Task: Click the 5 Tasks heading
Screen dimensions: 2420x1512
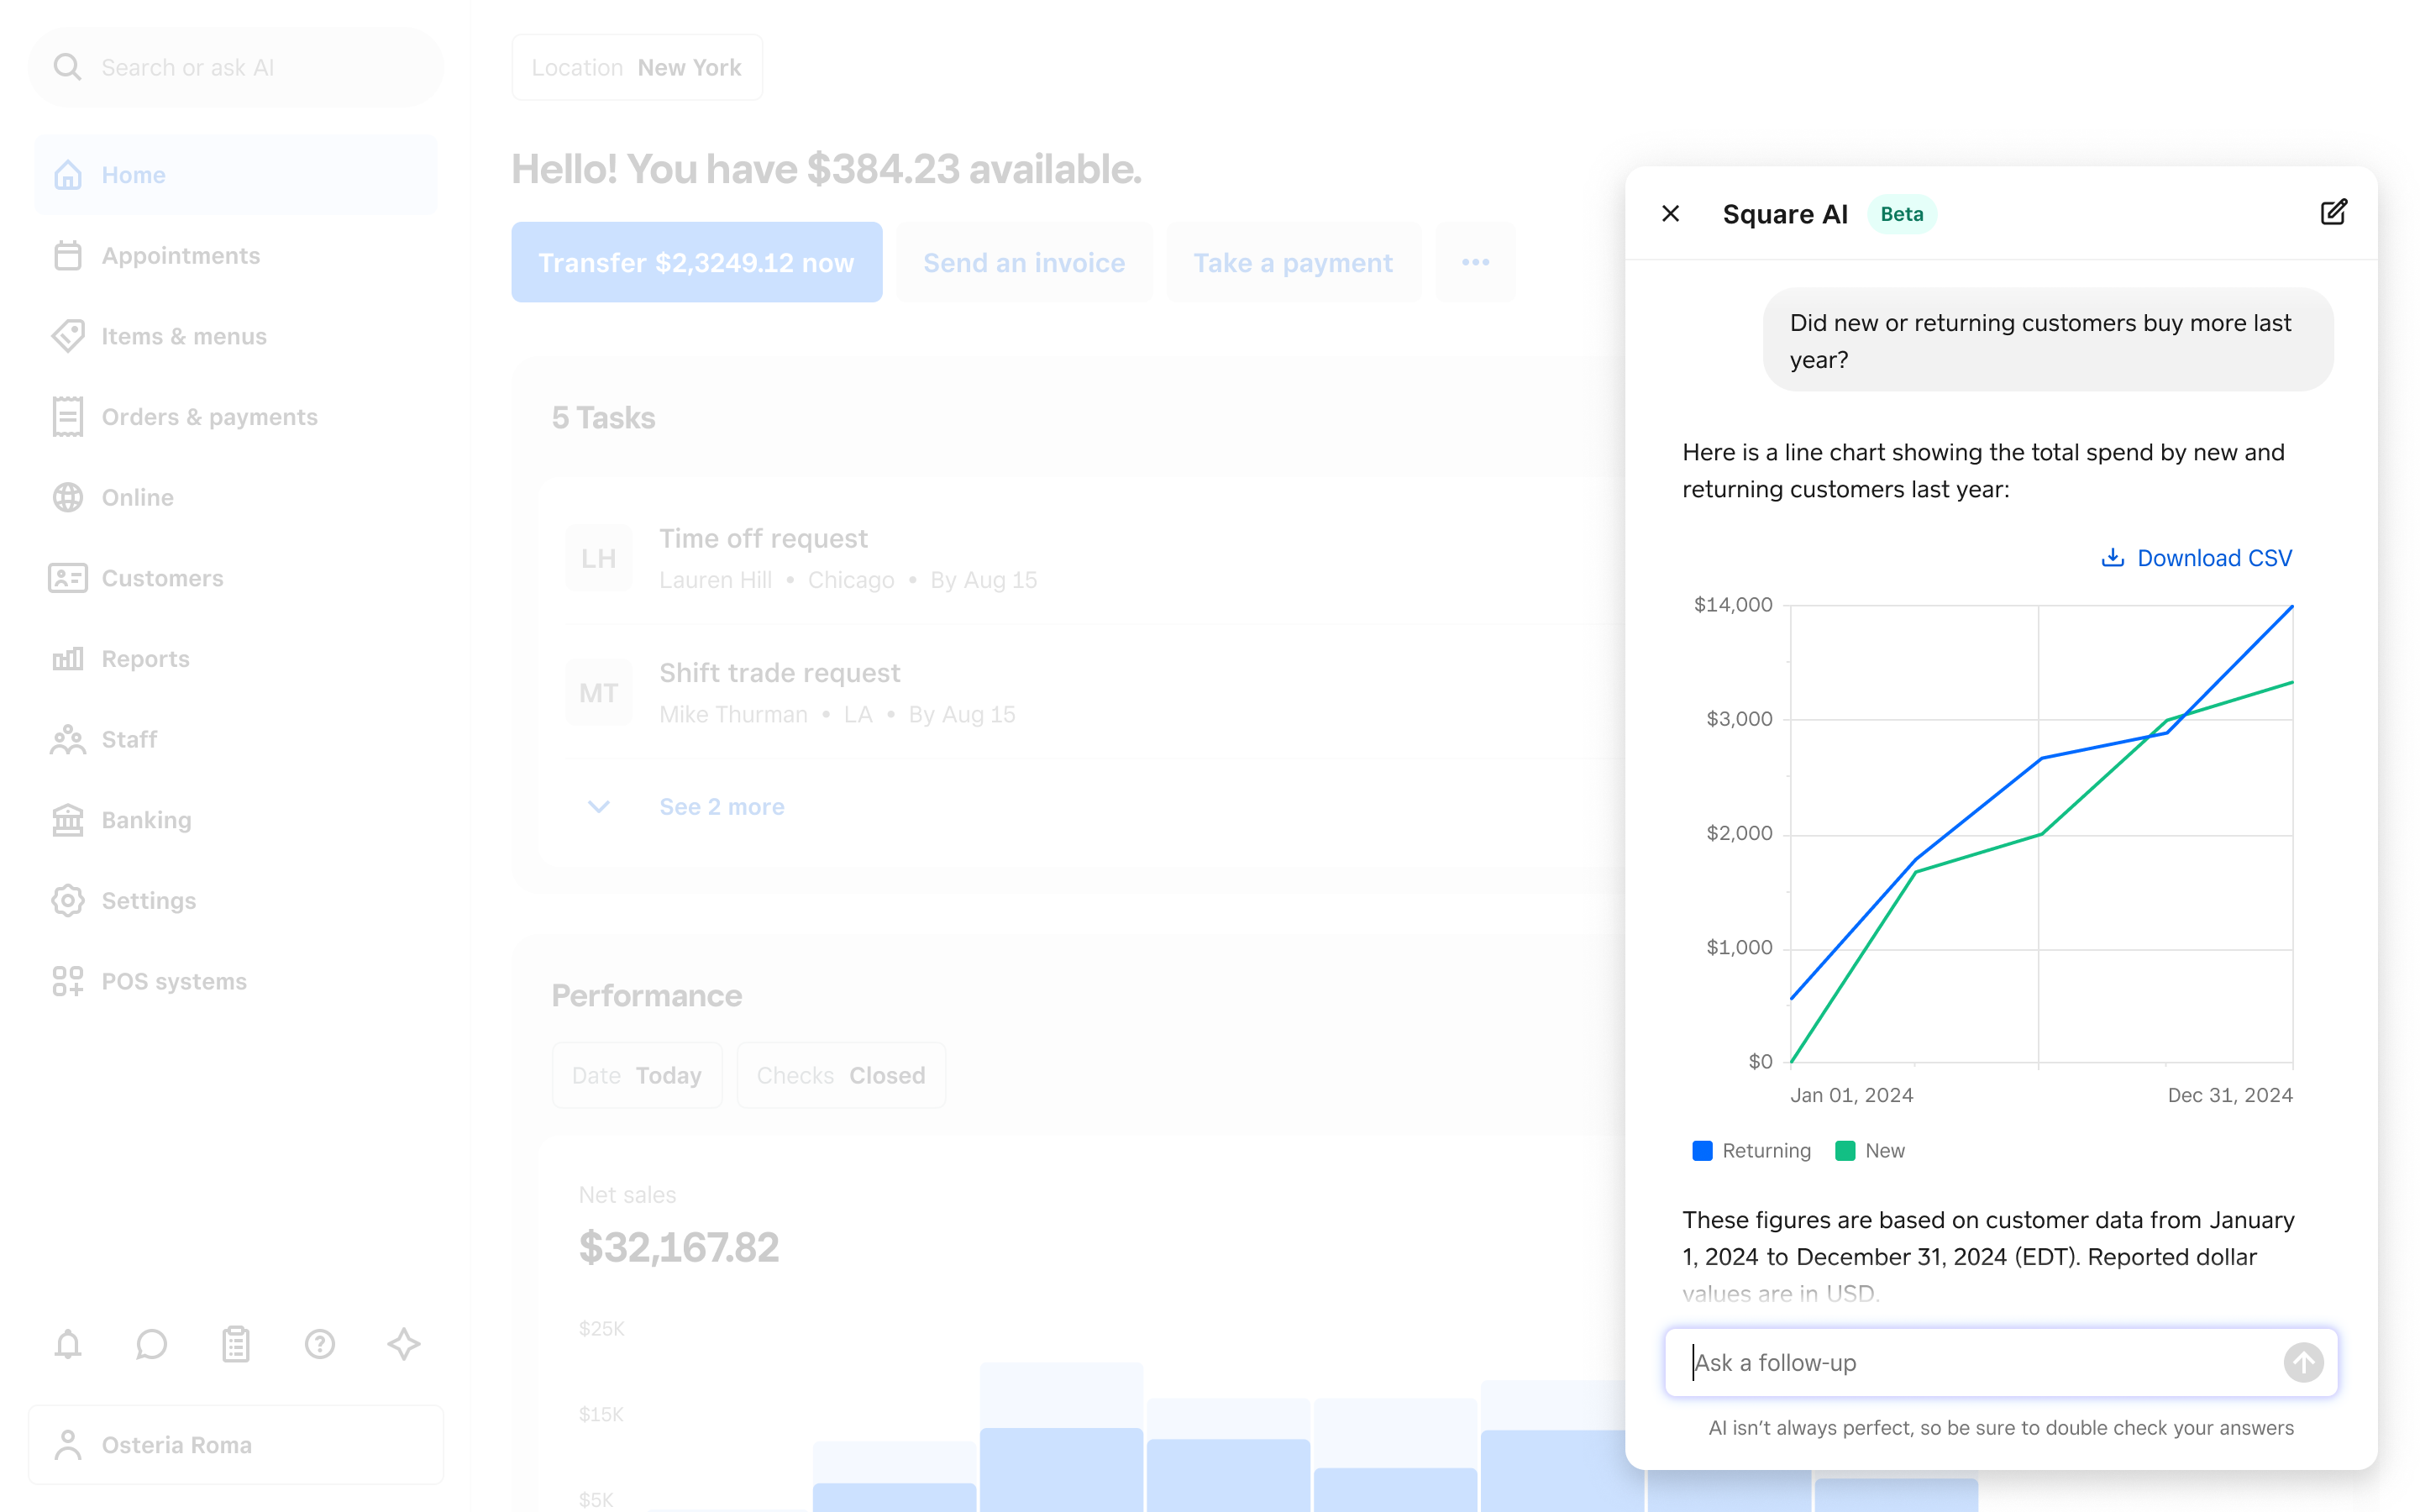Action: (603, 417)
